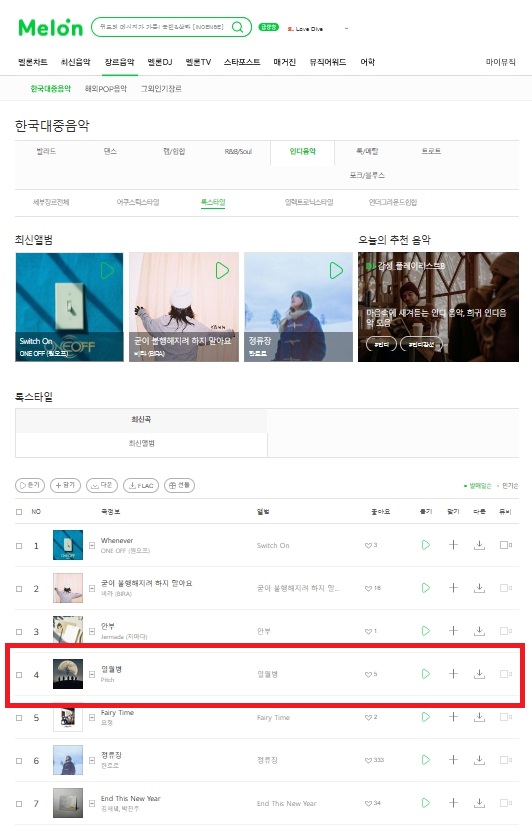Open the 해외POP음악 link
Viewport: 532px width, 831px height.
pyautogui.click(x=105, y=89)
